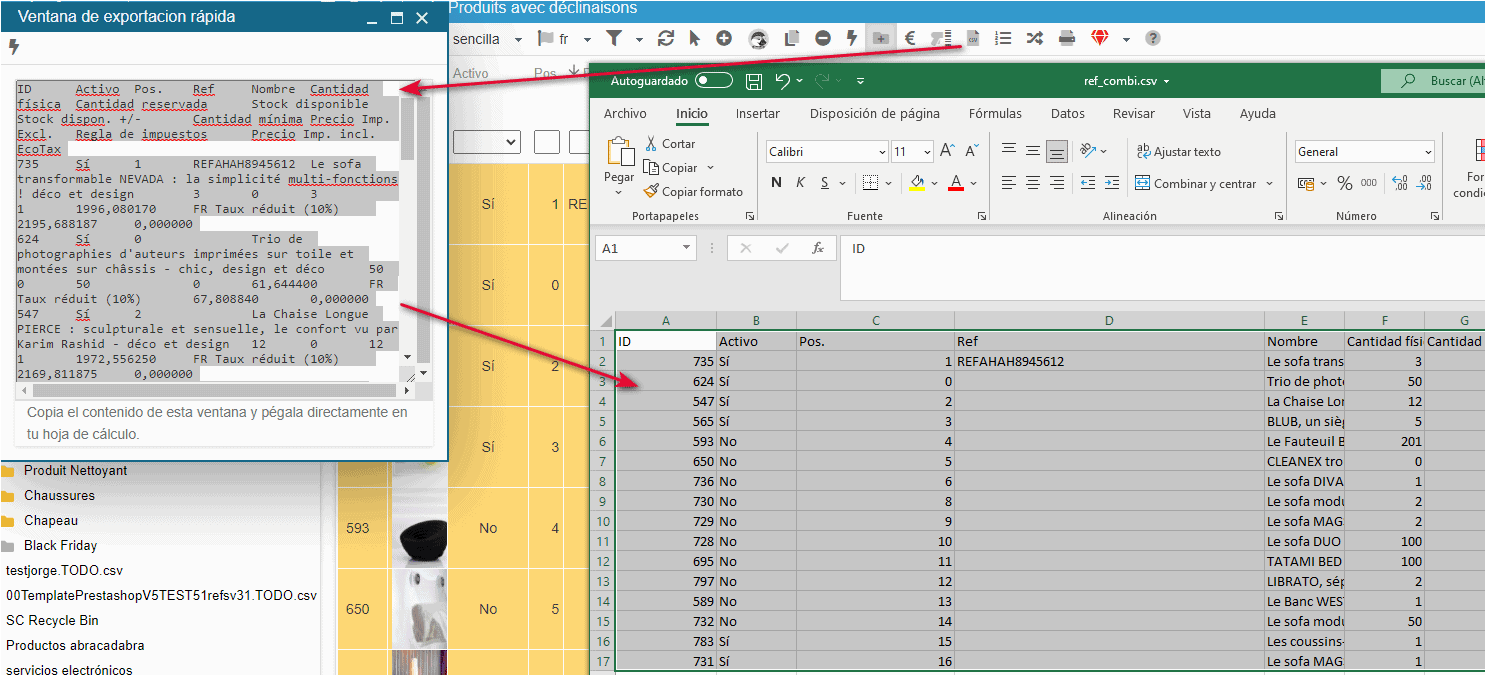1485x675 pixels.
Task: Click the percent style icon
Action: pos(1344,184)
